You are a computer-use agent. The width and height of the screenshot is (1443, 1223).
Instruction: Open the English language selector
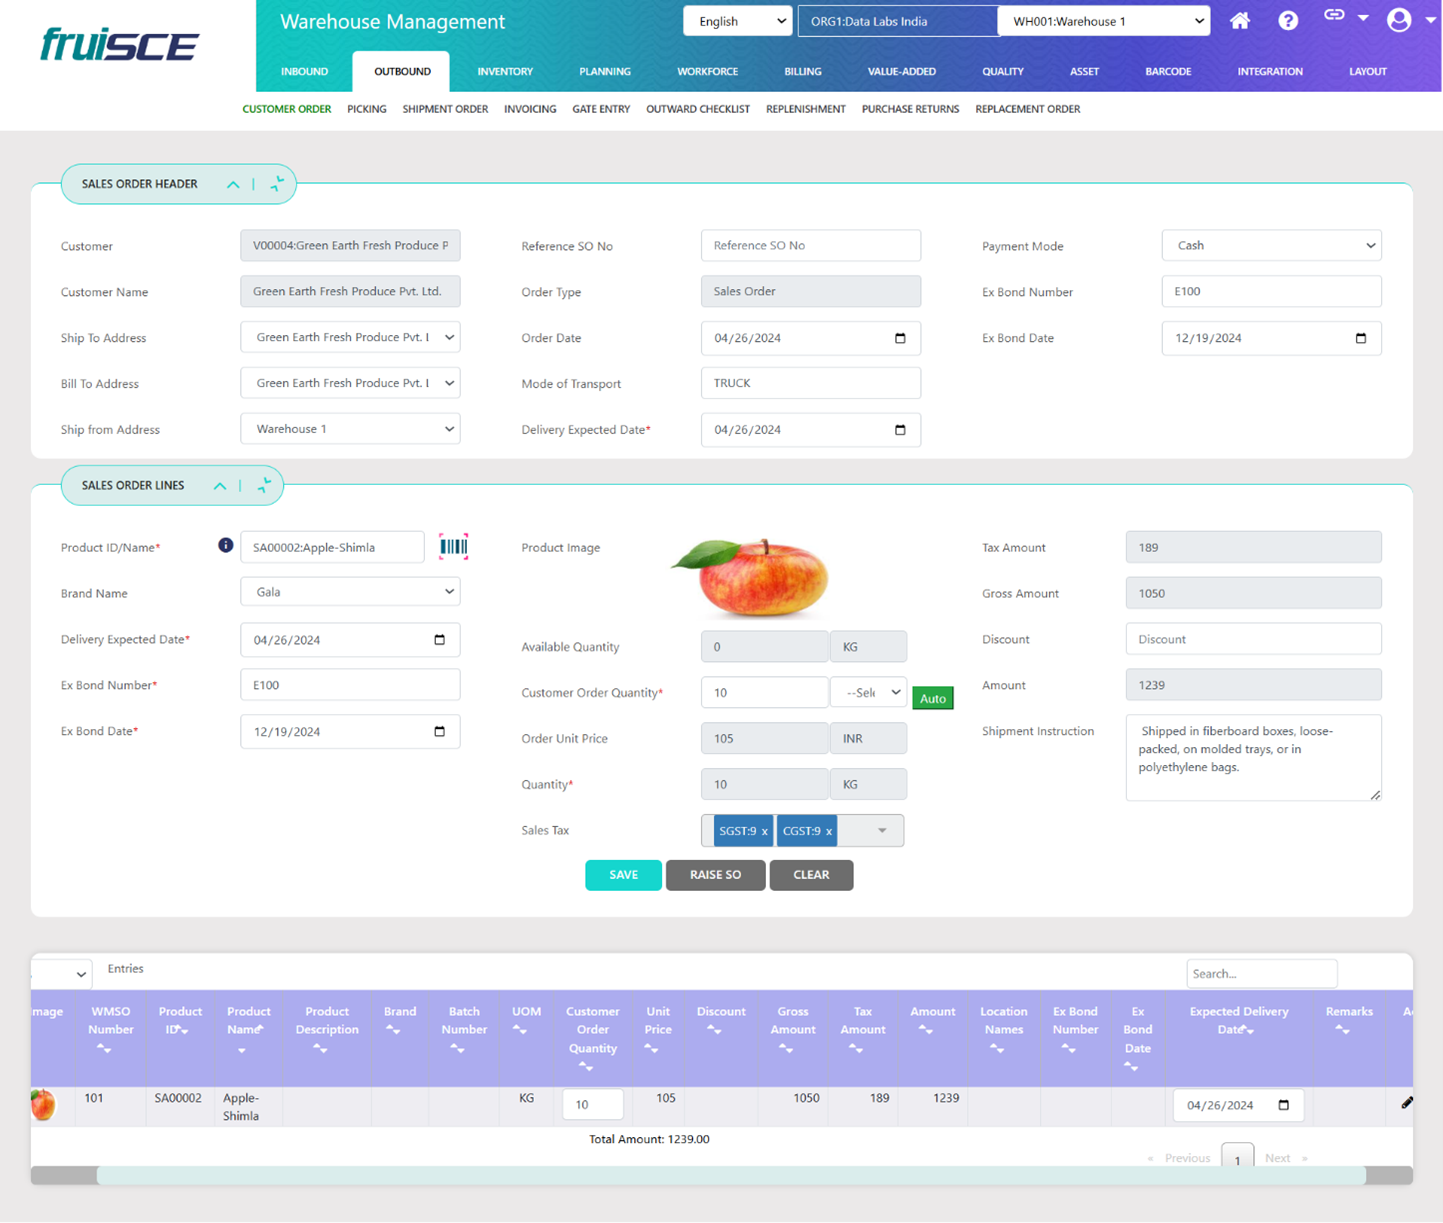tap(737, 21)
